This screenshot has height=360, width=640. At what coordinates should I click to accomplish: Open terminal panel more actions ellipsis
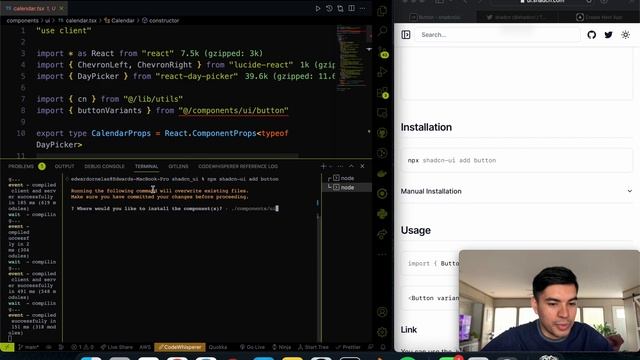pyautogui.click(x=340, y=166)
